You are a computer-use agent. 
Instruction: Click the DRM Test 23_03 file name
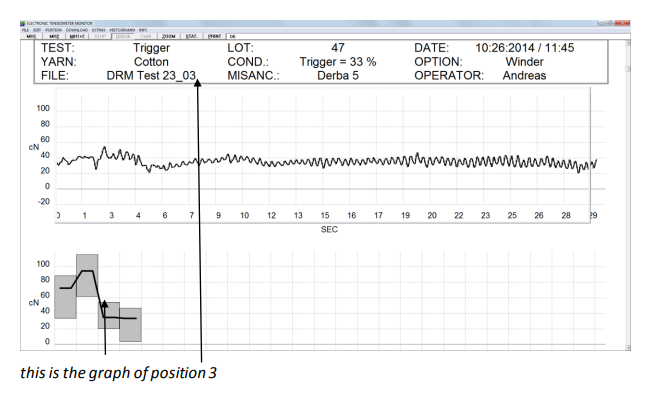(152, 75)
